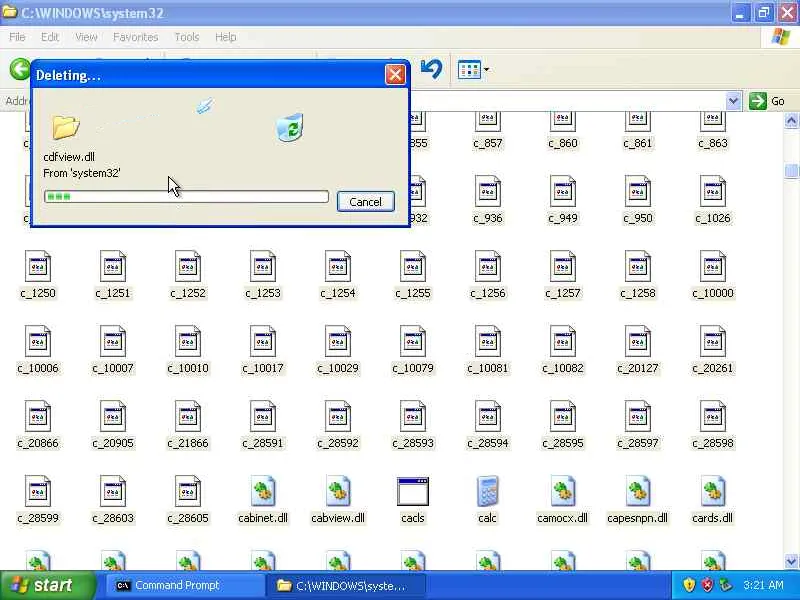Click the taskbar clock showing 3:21 AM
Viewport: 800px width, 600px height.
[763, 585]
